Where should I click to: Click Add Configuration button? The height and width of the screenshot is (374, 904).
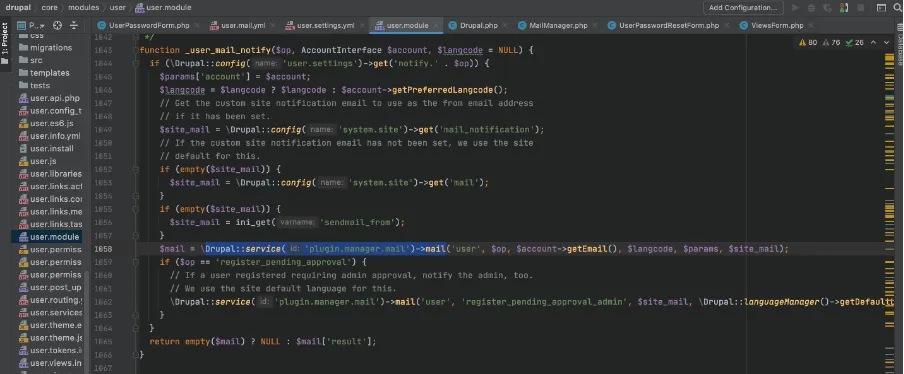743,7
